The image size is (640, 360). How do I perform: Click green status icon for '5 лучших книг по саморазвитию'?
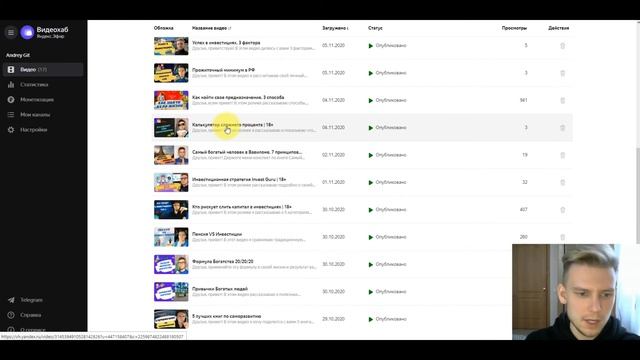371,319
